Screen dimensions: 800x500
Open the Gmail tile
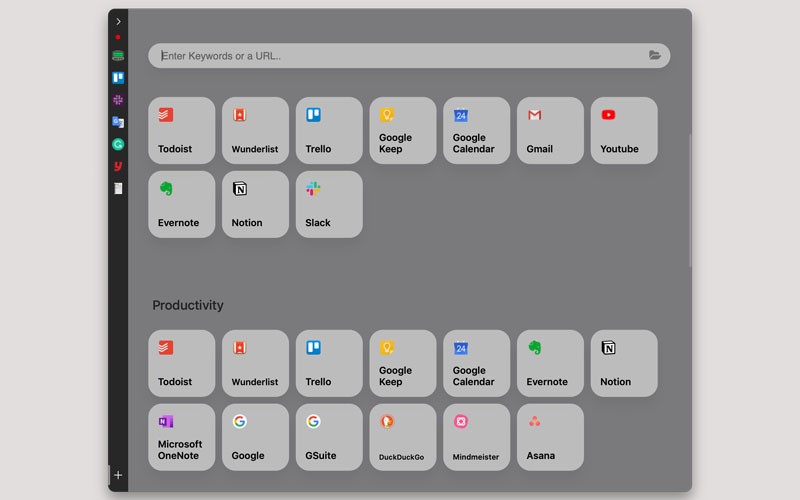coord(550,131)
